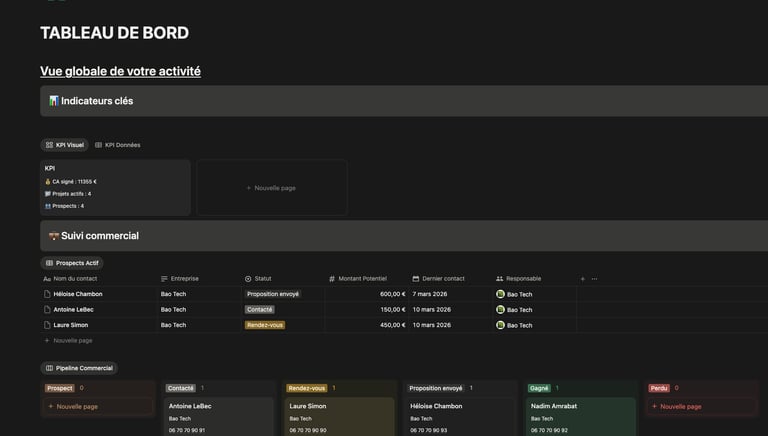Click the Indicateurs clés chart icon
This screenshot has width=768, height=436.
coord(54,101)
